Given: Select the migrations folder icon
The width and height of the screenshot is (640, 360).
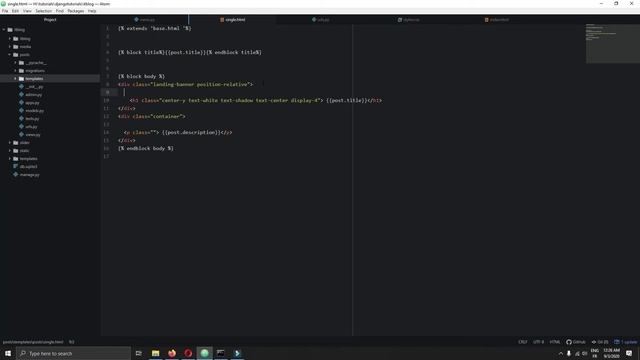Looking at the screenshot, I should [x=21, y=71].
